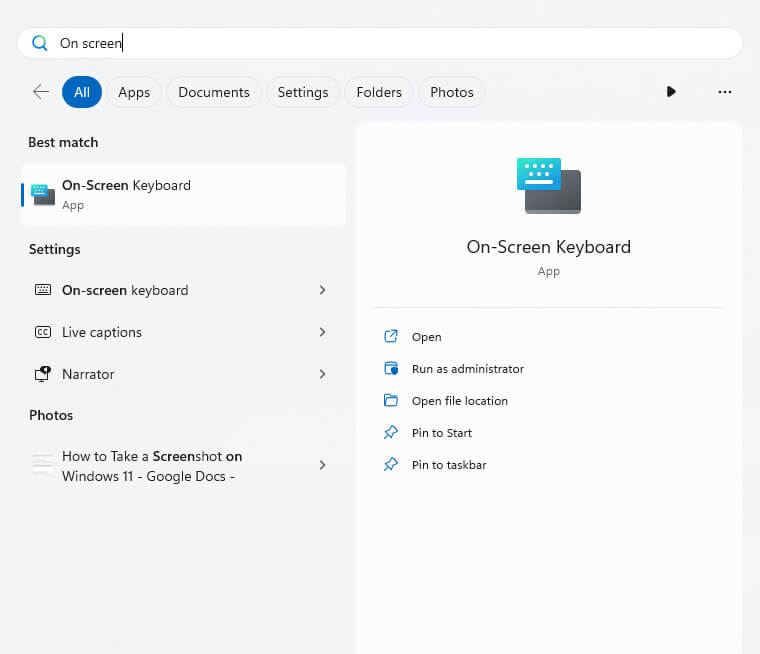Filter results by Photos

452,92
